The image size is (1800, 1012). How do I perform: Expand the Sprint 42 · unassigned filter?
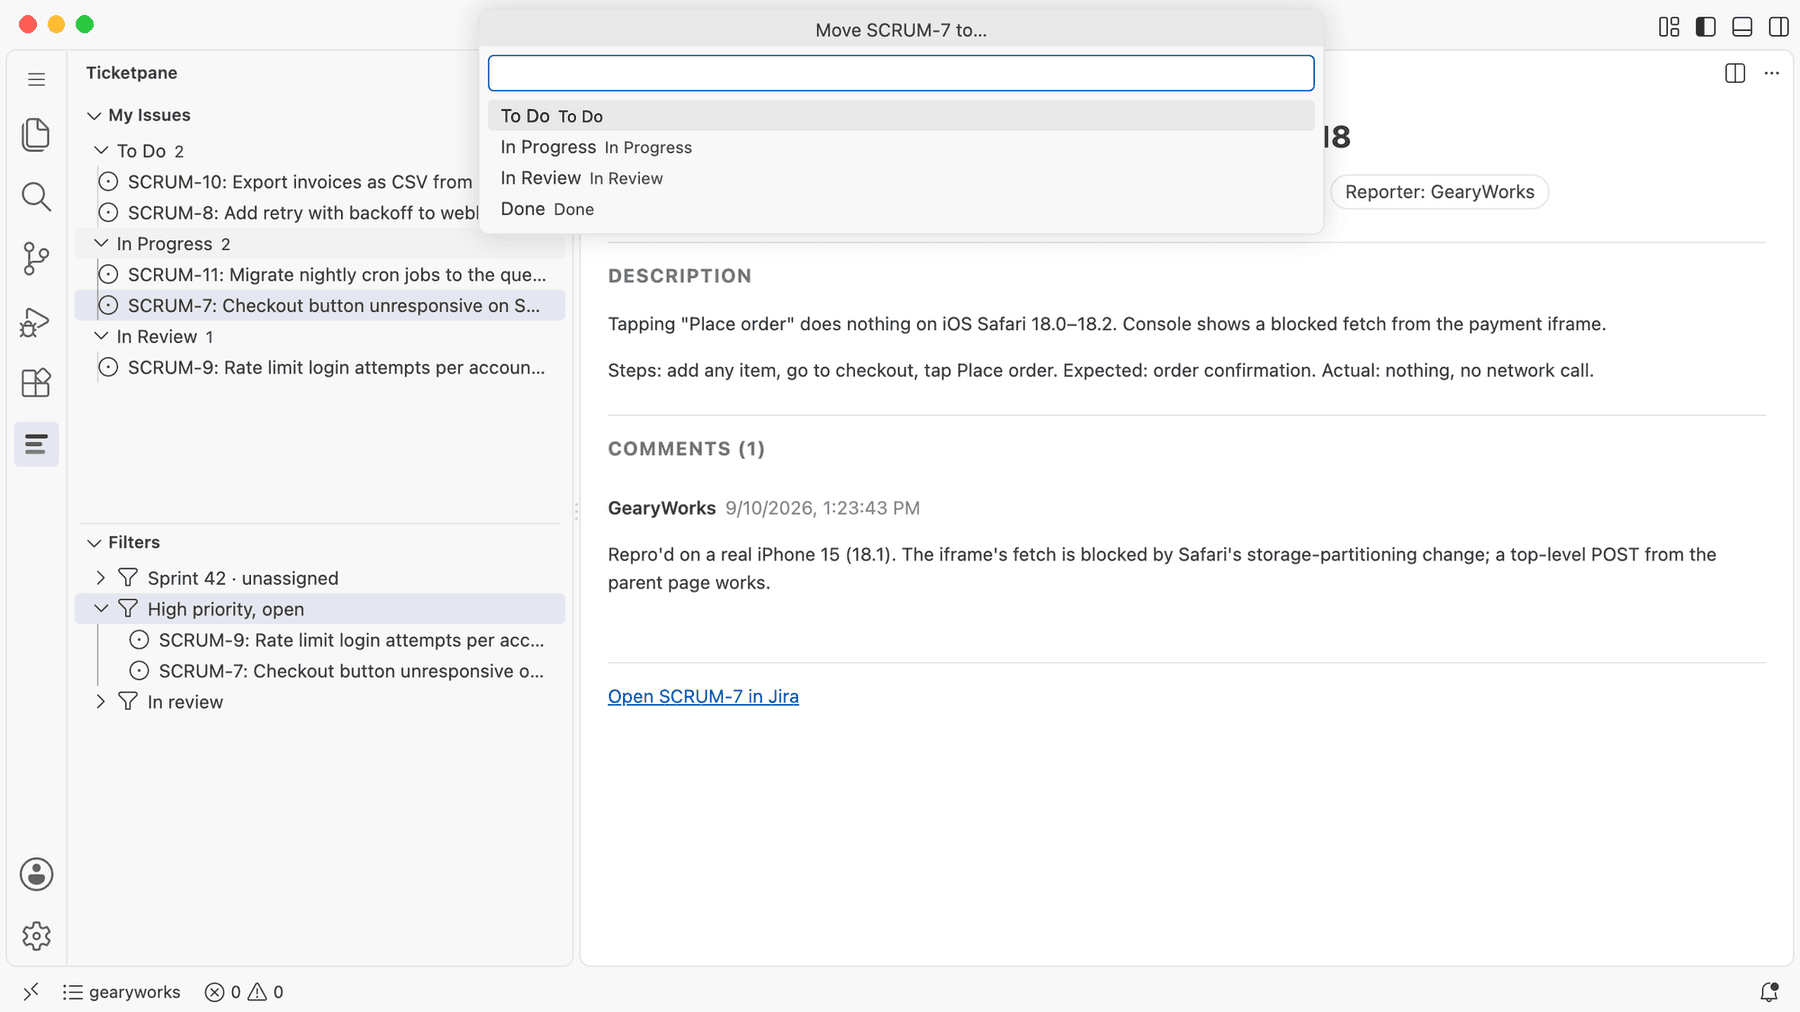[101, 578]
